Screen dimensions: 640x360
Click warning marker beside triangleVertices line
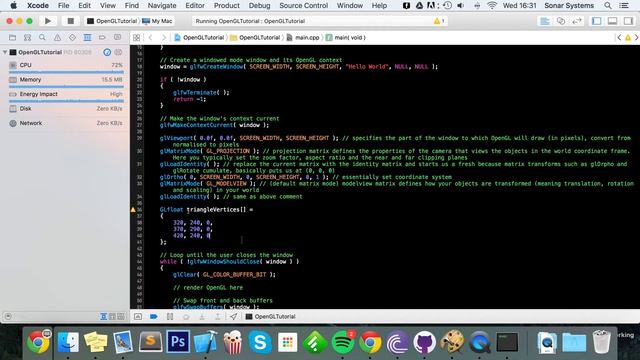[x=133, y=210]
